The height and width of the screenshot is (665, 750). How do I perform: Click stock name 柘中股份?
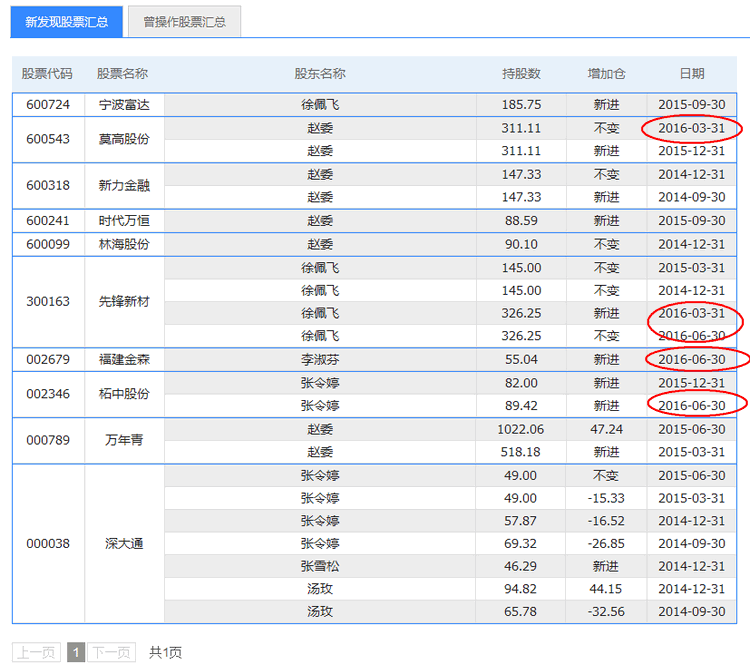[124, 394]
